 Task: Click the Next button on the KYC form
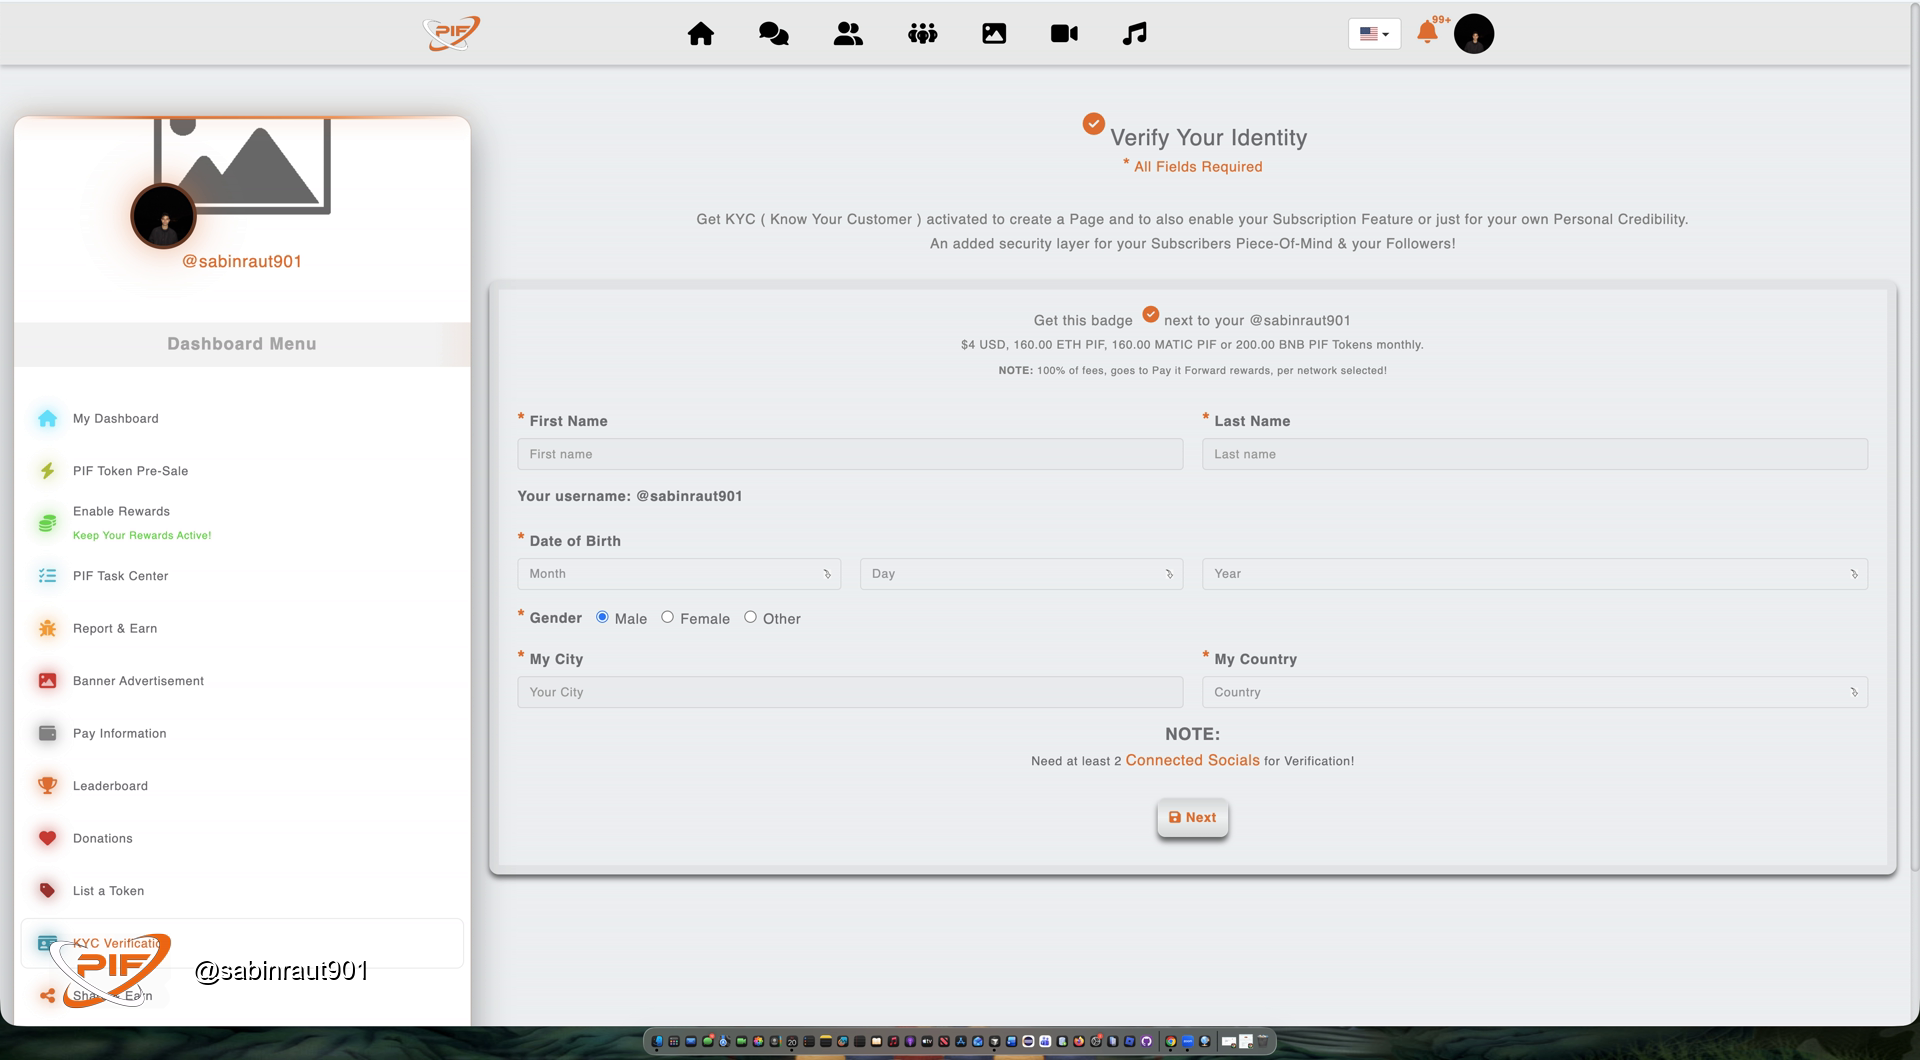coord(1192,817)
